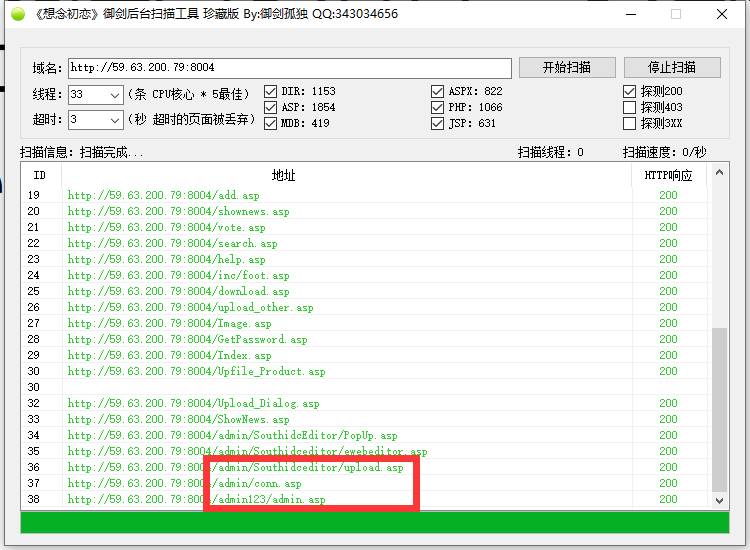Click the 扫描线程: 0 status text

coord(551,153)
